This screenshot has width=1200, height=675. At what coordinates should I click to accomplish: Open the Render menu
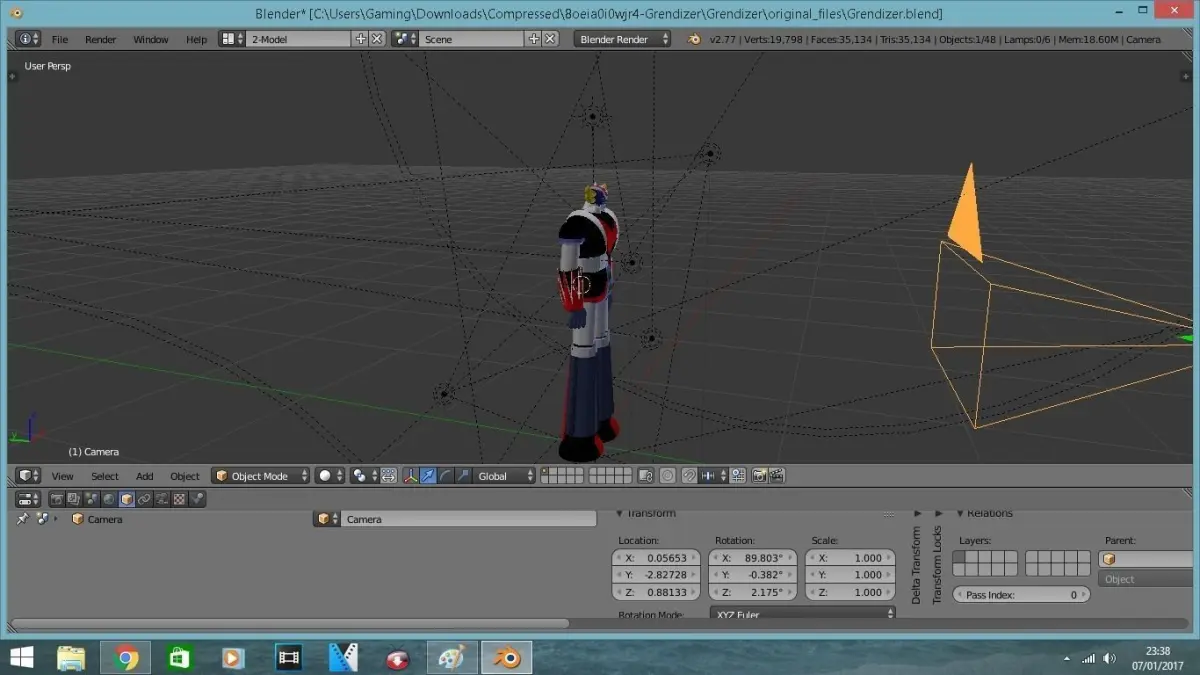tap(100, 39)
